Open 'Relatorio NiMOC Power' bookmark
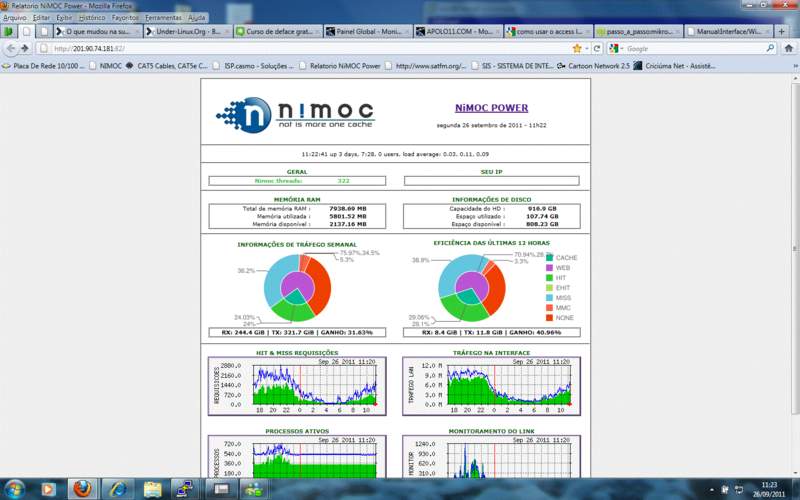 pos(340,66)
